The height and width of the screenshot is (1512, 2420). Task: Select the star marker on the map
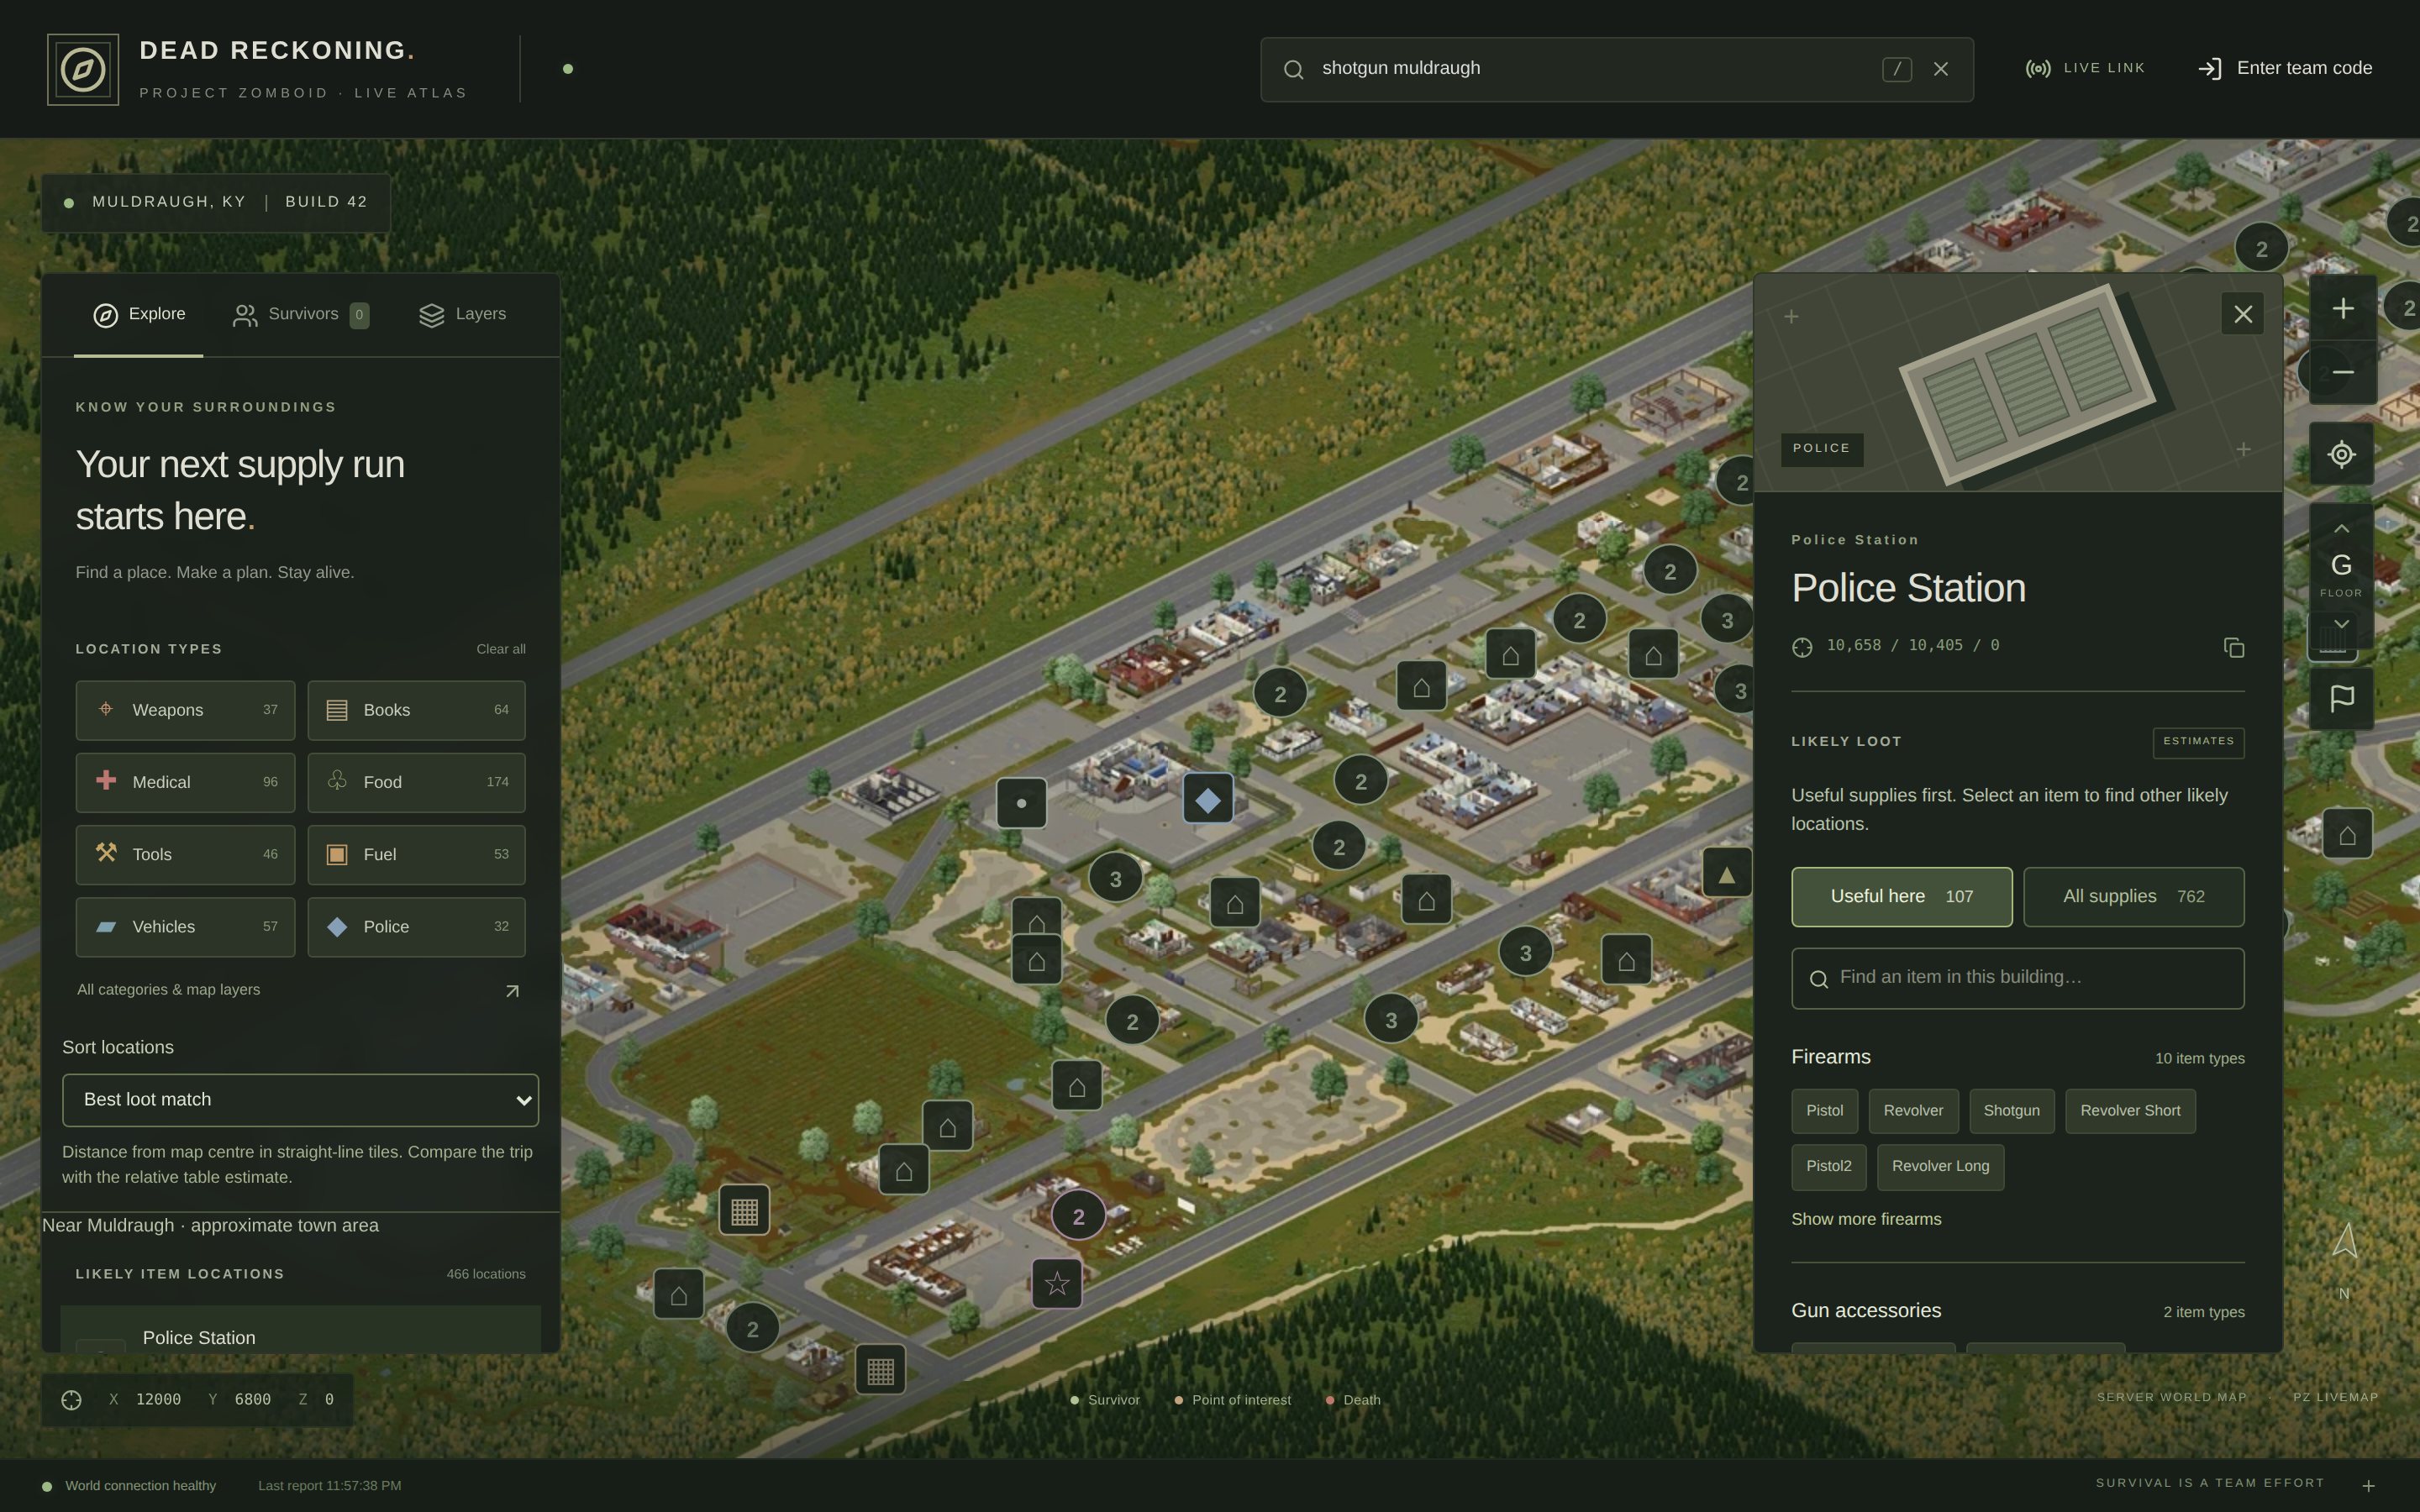point(1057,1283)
